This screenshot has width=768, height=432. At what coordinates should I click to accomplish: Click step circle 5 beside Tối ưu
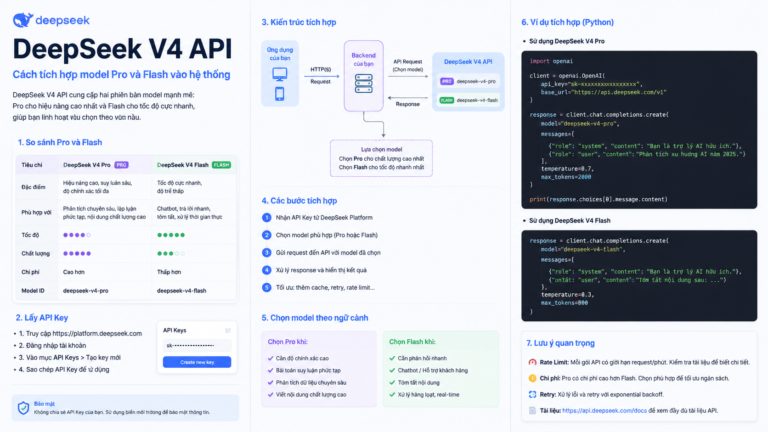pyautogui.click(x=266, y=288)
